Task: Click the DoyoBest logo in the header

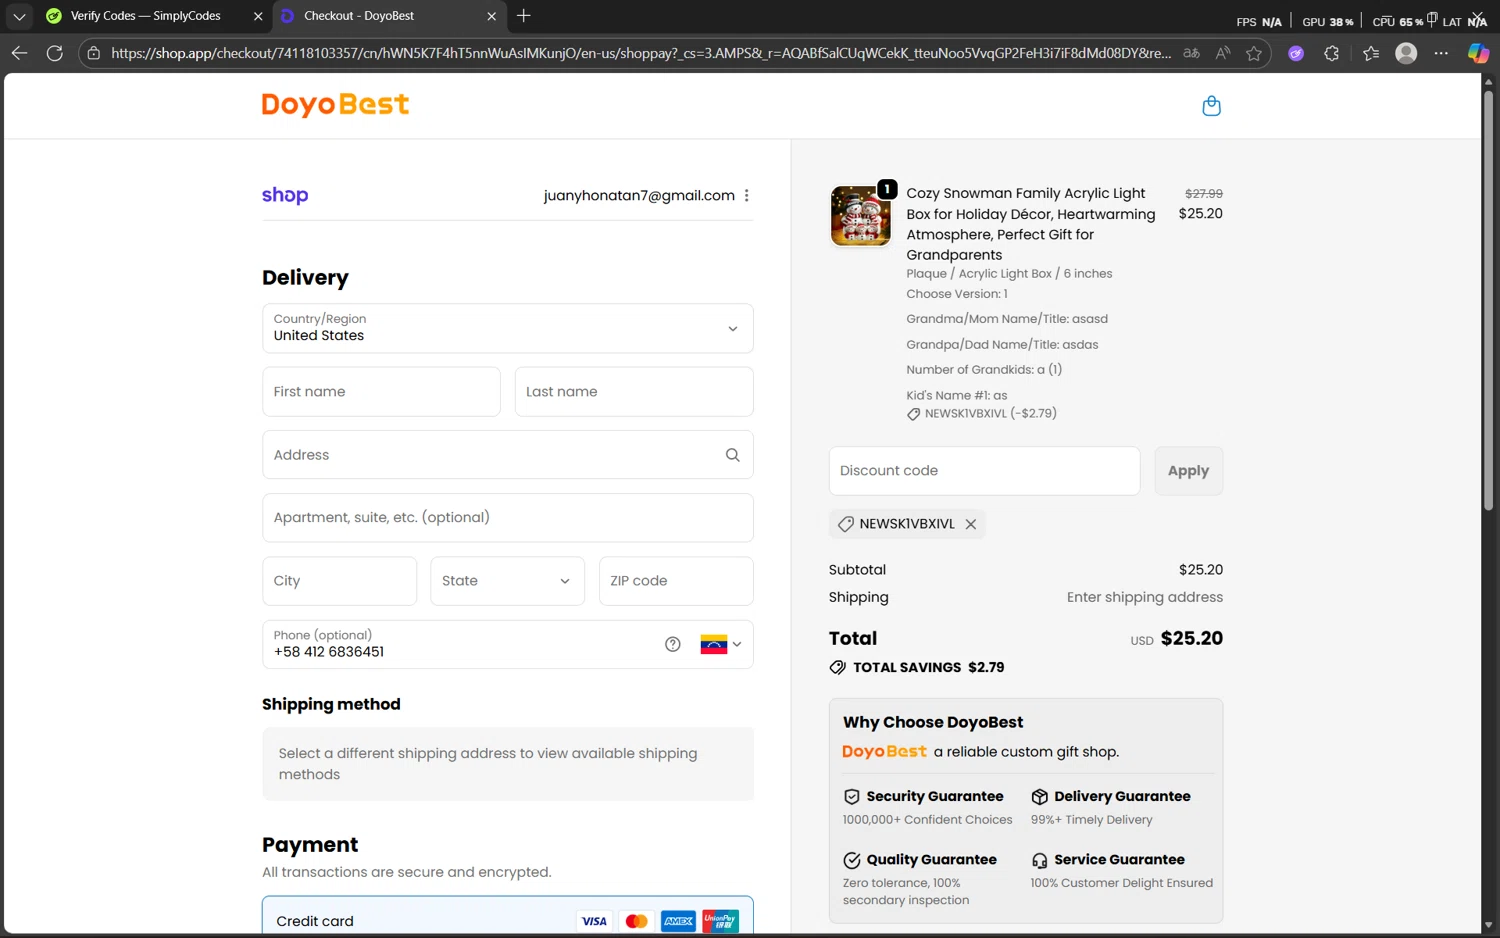Action: click(x=335, y=104)
